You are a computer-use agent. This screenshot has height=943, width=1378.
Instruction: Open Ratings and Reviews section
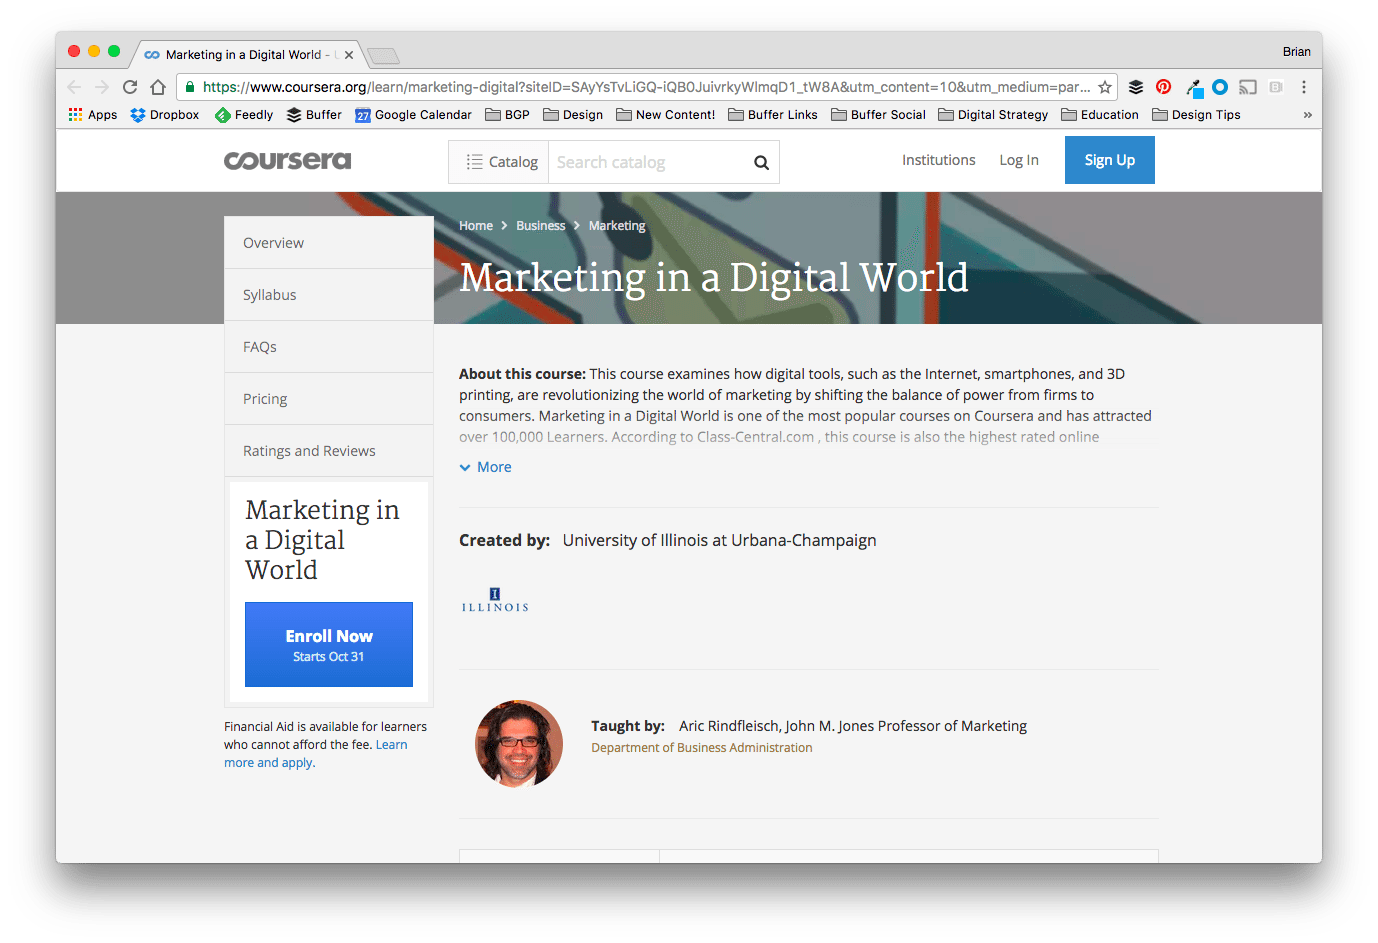308,450
